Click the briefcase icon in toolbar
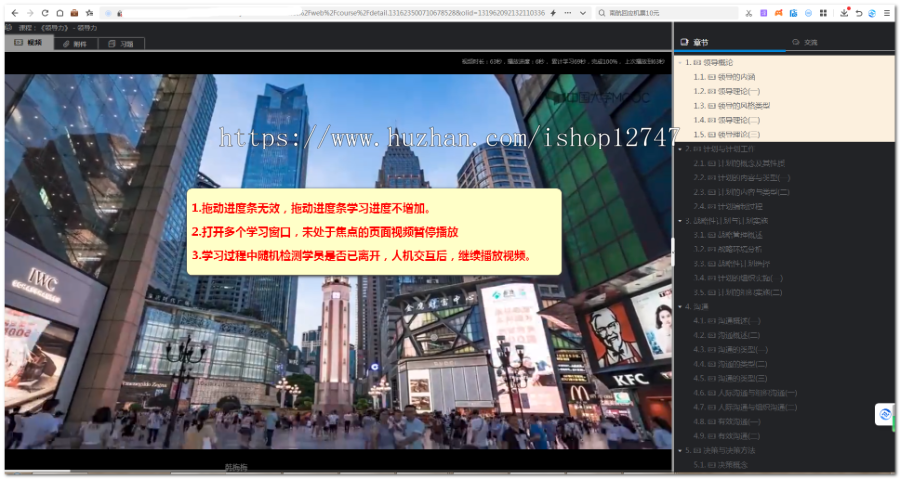Viewport: 900px width, 479px height. [75, 13]
